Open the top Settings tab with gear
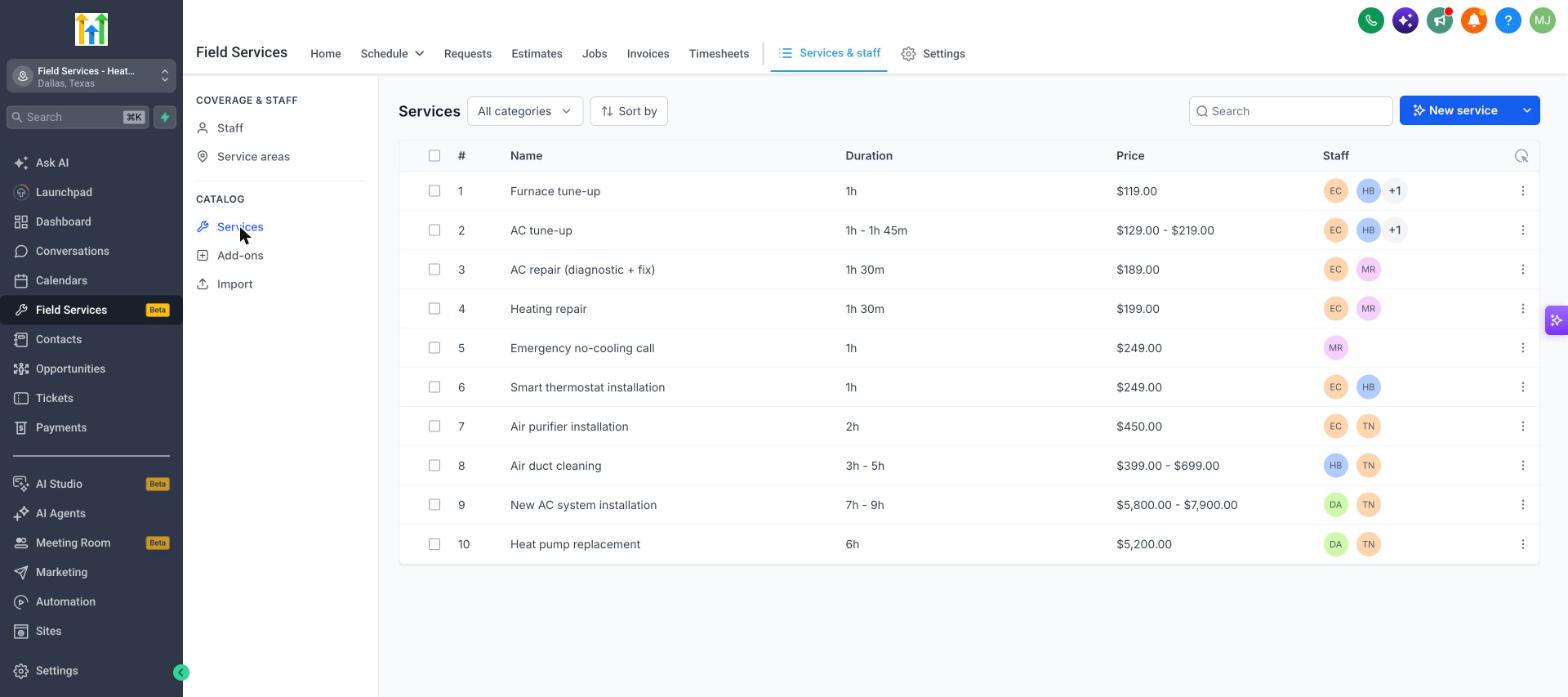The image size is (1568, 697). tap(932, 54)
